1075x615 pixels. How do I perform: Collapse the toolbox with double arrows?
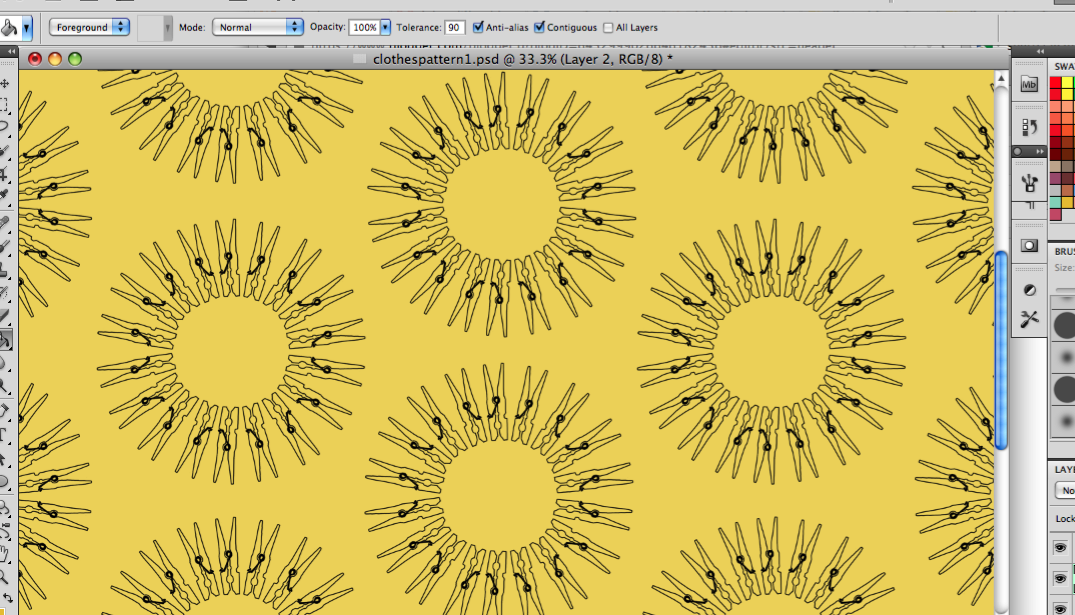coord(10,51)
